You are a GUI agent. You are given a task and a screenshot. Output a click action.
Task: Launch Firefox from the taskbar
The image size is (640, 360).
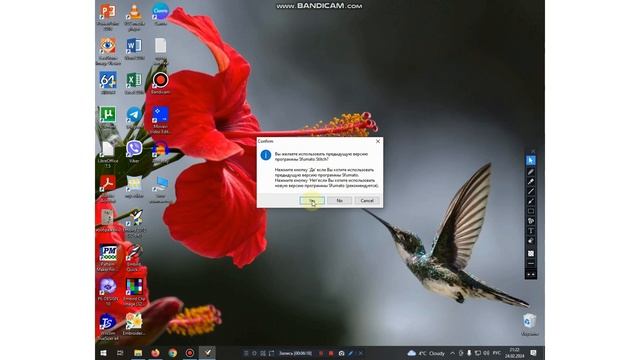click(156, 353)
